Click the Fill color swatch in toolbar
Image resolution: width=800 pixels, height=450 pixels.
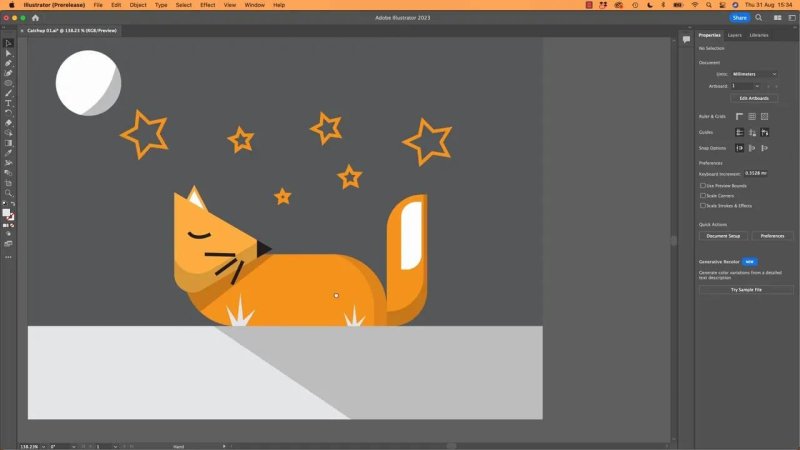click(6, 213)
